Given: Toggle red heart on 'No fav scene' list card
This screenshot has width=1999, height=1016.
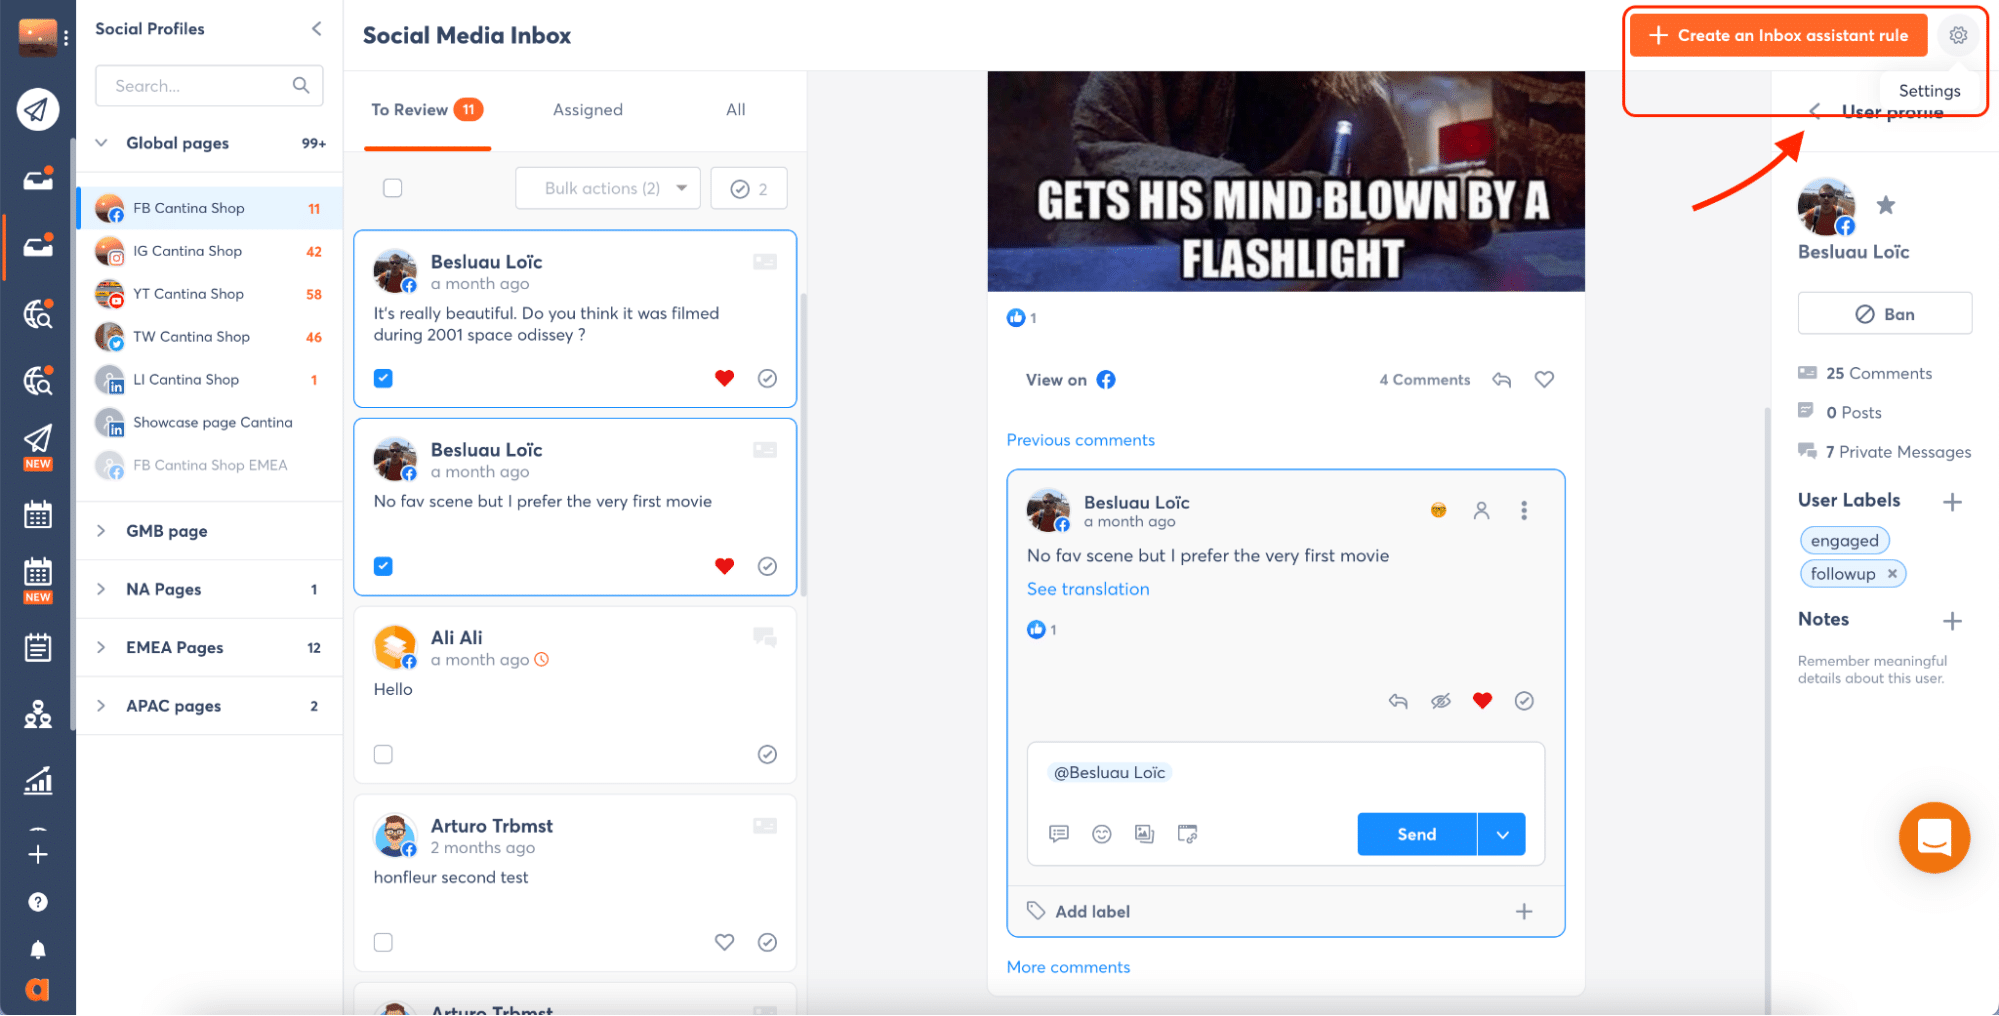Looking at the screenshot, I should tap(724, 566).
